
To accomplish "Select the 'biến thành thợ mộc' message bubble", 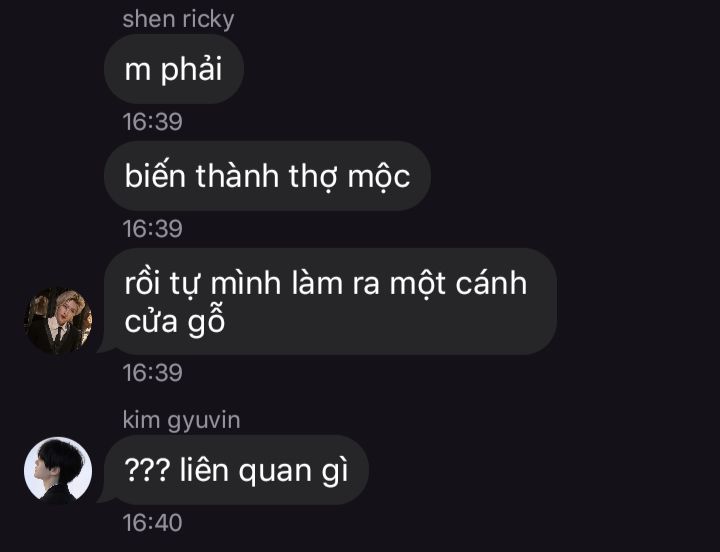I will click(267, 176).
